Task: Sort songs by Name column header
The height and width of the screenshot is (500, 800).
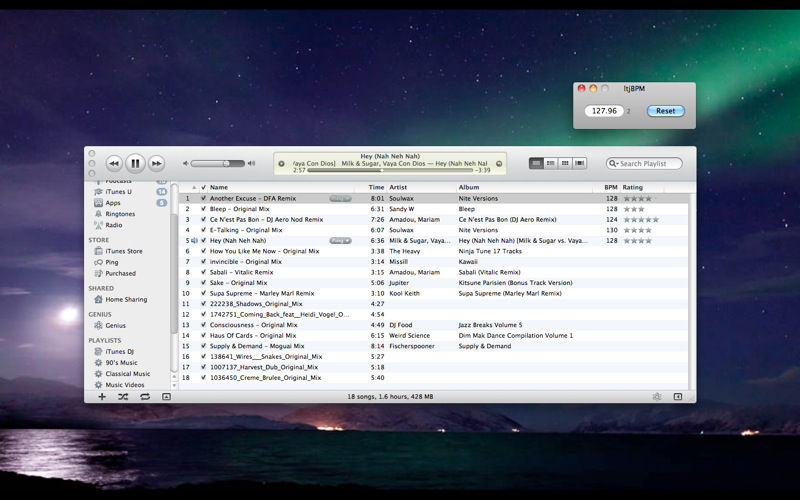Action: coord(219,188)
